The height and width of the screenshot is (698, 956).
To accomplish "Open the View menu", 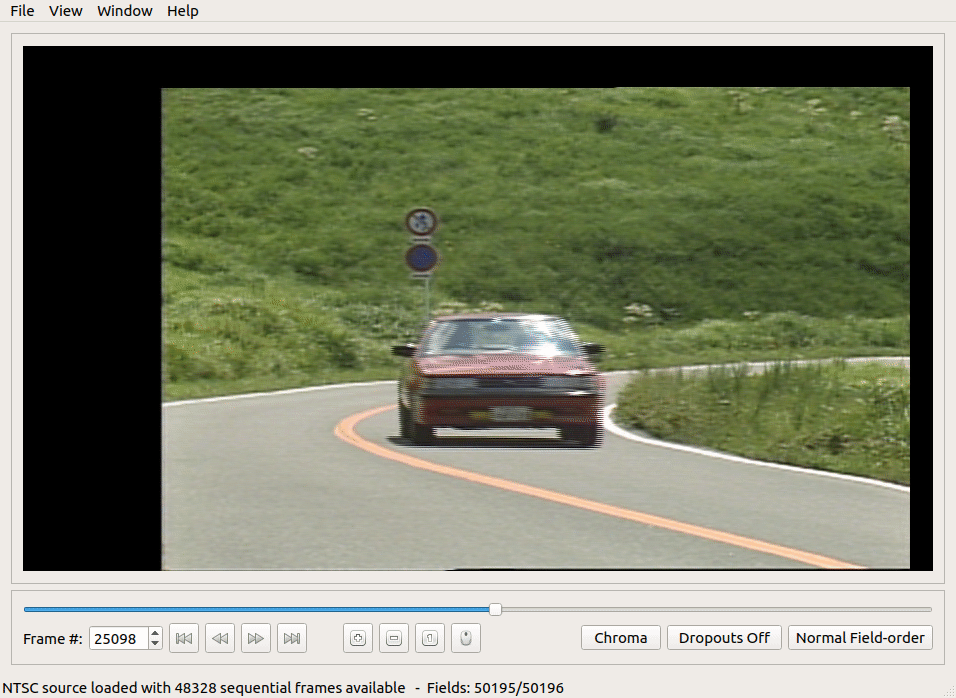I will coord(66,11).
